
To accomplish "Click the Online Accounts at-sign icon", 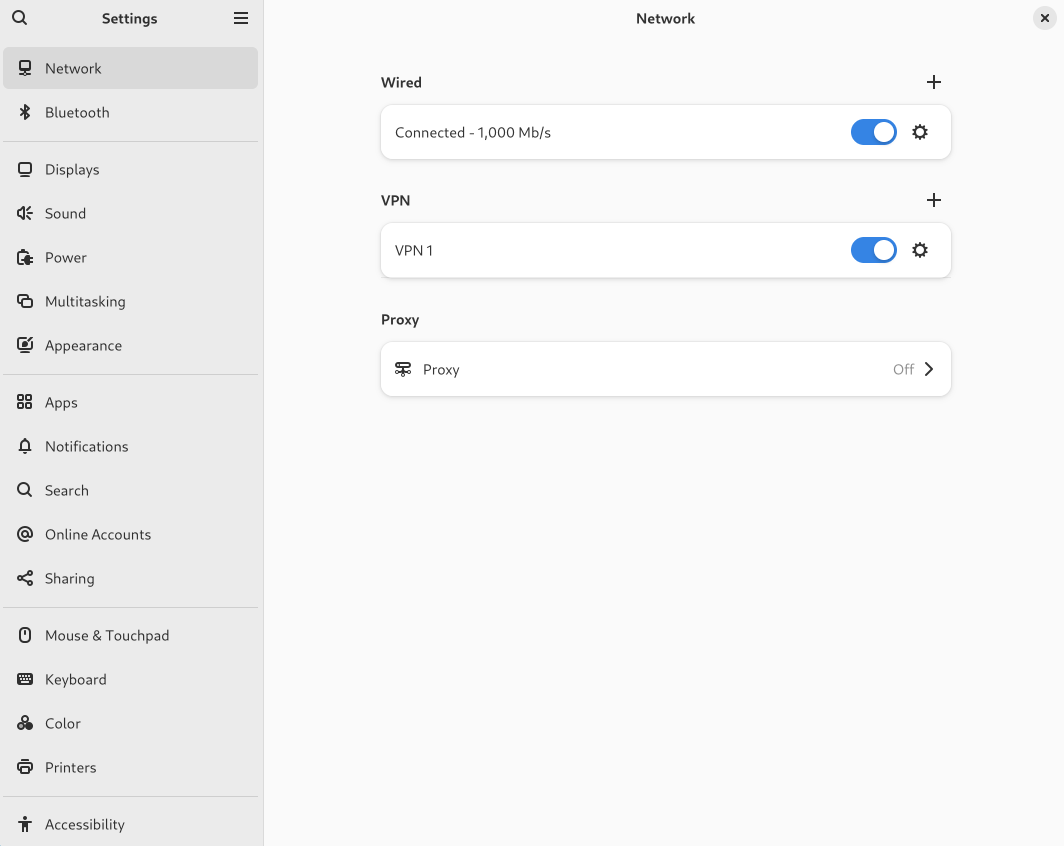I will point(25,534).
